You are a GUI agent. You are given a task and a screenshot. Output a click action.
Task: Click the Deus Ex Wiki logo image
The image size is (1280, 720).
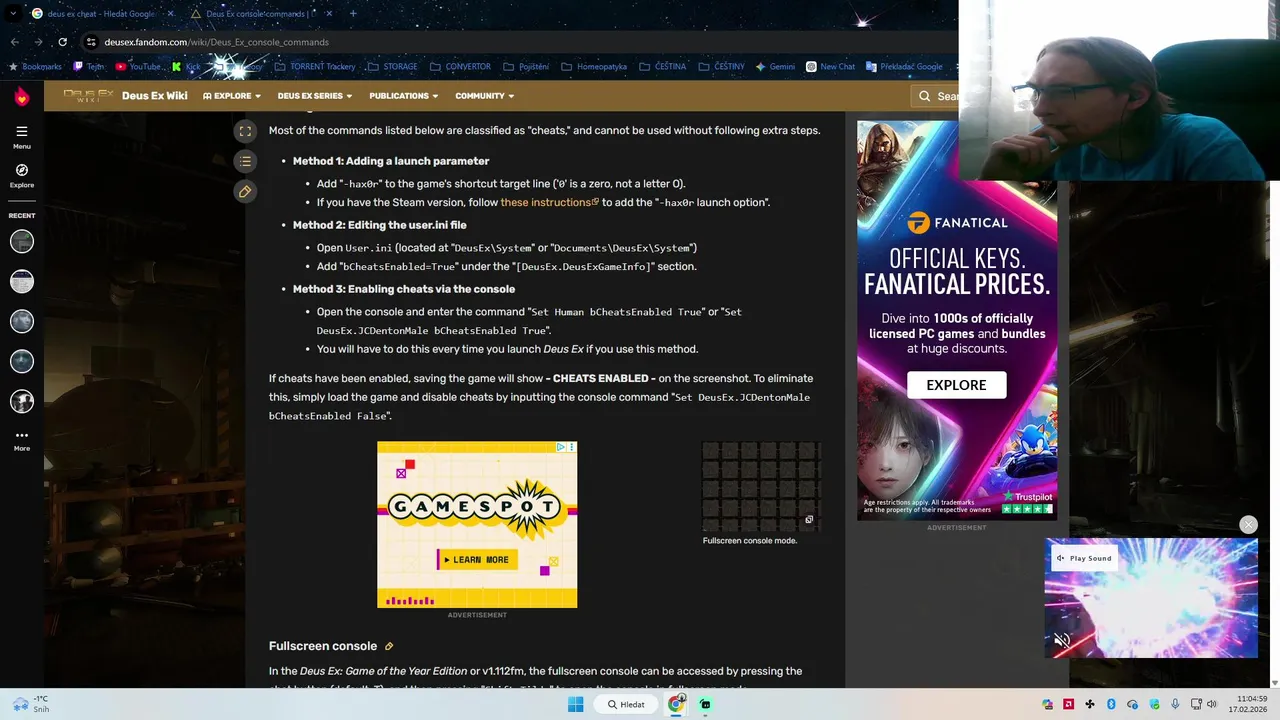[88, 96]
